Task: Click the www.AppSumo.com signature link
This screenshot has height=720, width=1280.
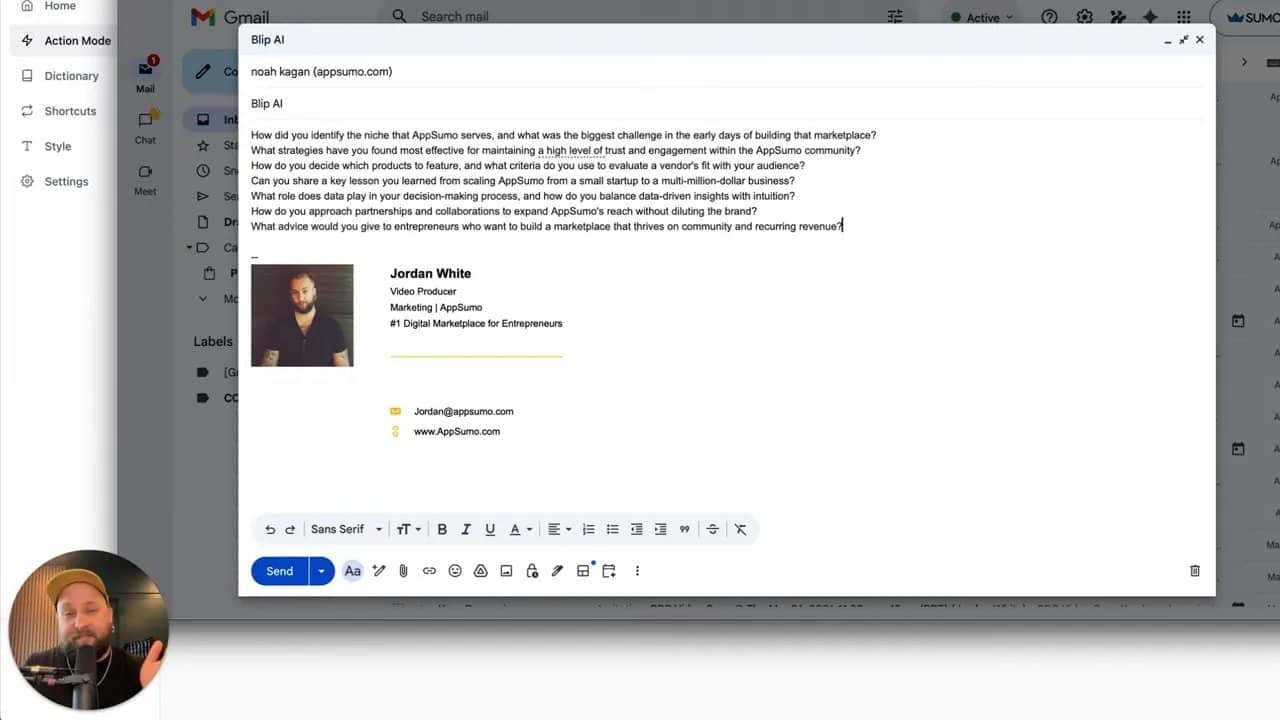Action: pyautogui.click(x=457, y=432)
